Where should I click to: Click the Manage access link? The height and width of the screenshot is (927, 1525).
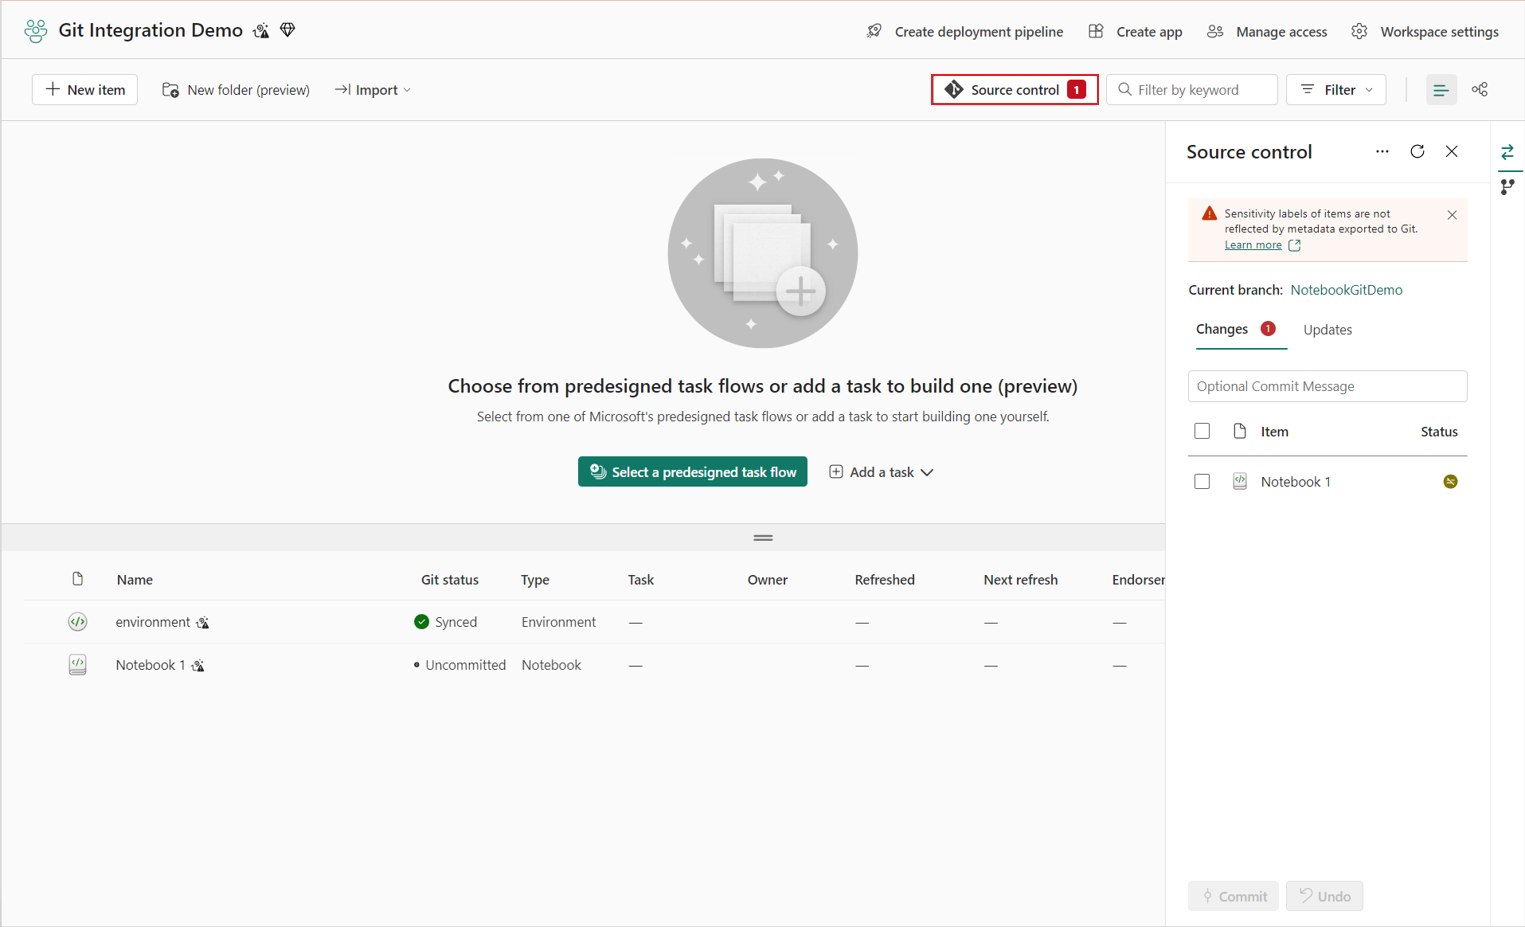(x=1282, y=31)
